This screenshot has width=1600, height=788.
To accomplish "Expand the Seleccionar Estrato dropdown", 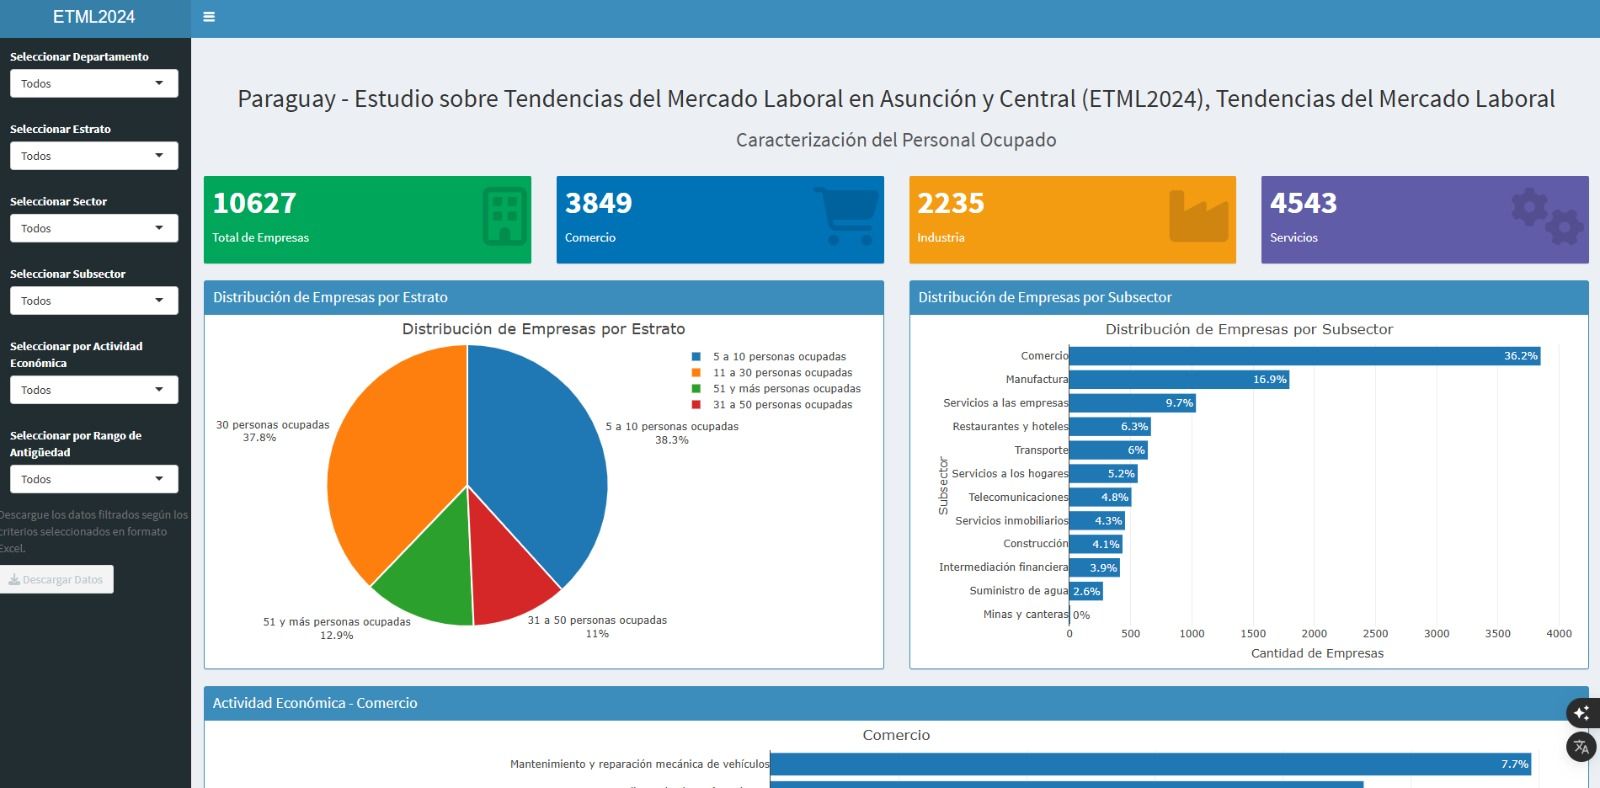I will point(93,156).
